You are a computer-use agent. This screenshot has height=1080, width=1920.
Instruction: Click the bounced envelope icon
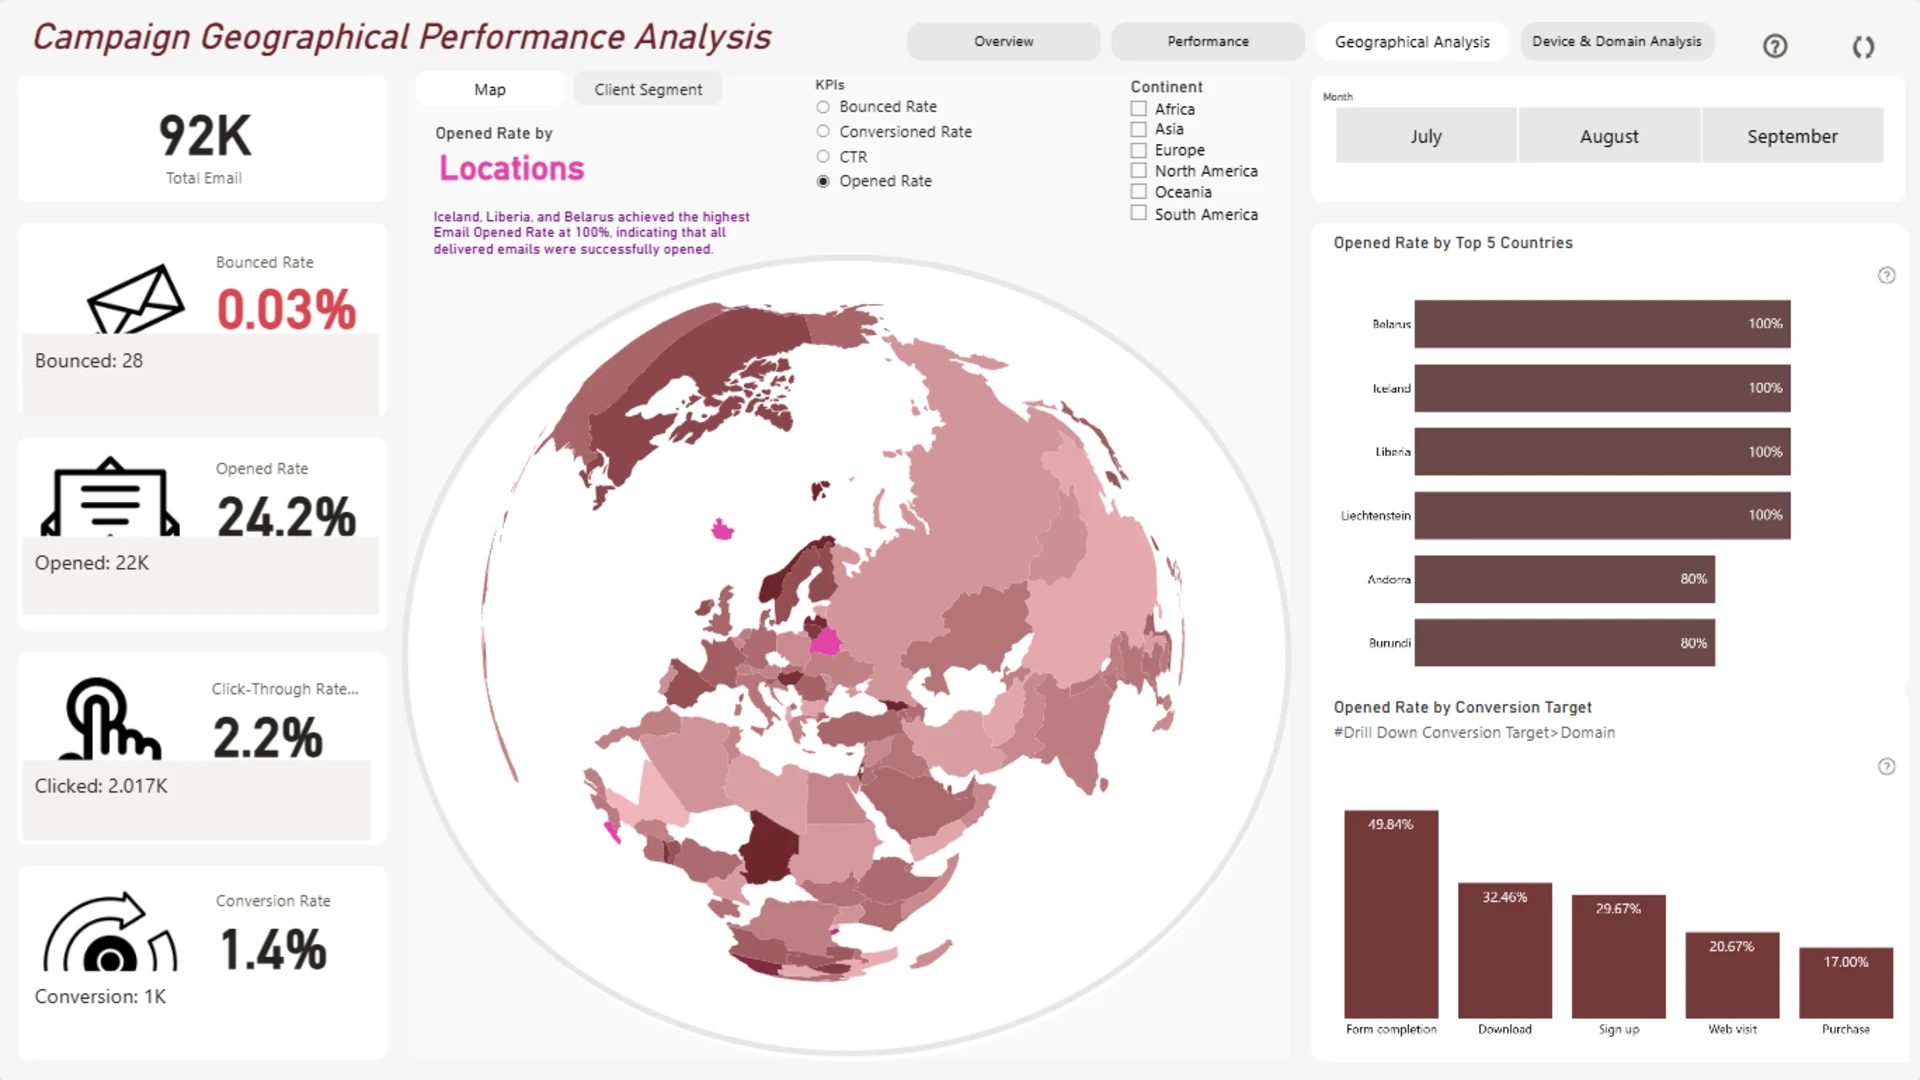136,300
